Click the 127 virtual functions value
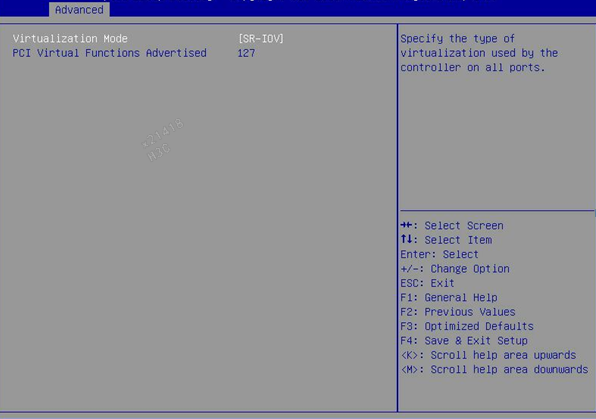This screenshot has width=596, height=419. [x=246, y=53]
